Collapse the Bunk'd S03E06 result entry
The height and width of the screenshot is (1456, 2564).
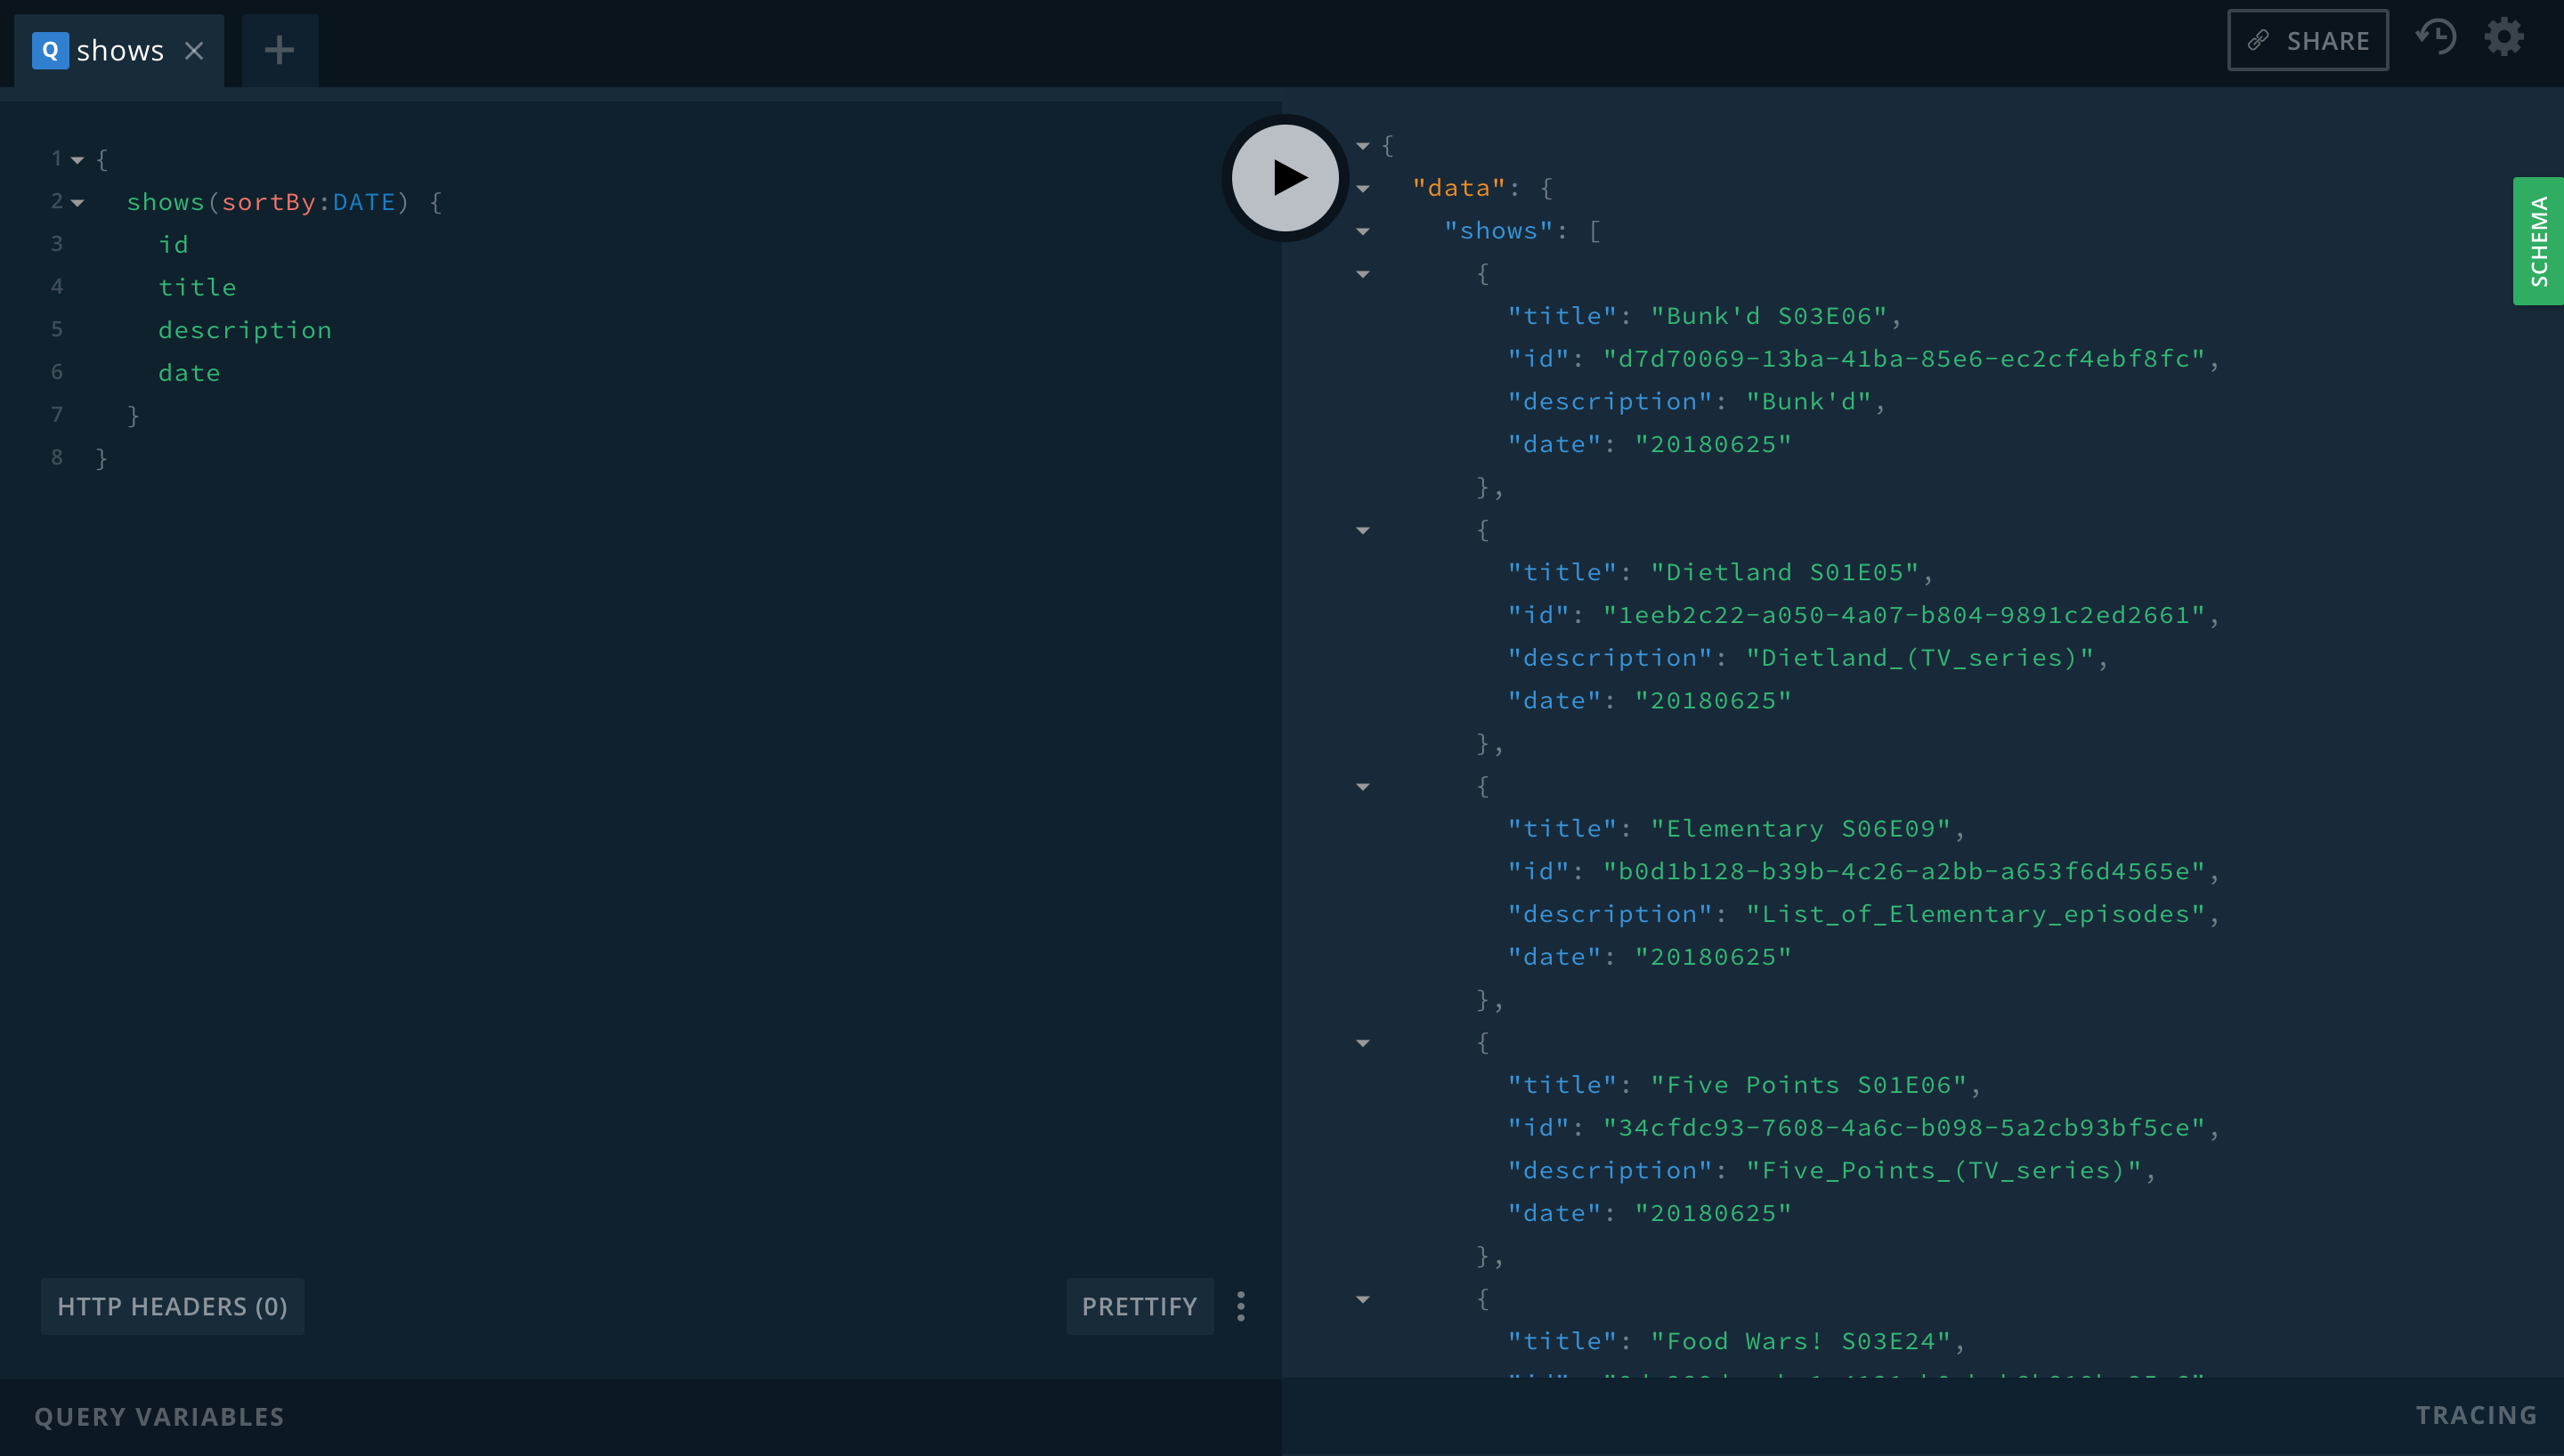1363,274
